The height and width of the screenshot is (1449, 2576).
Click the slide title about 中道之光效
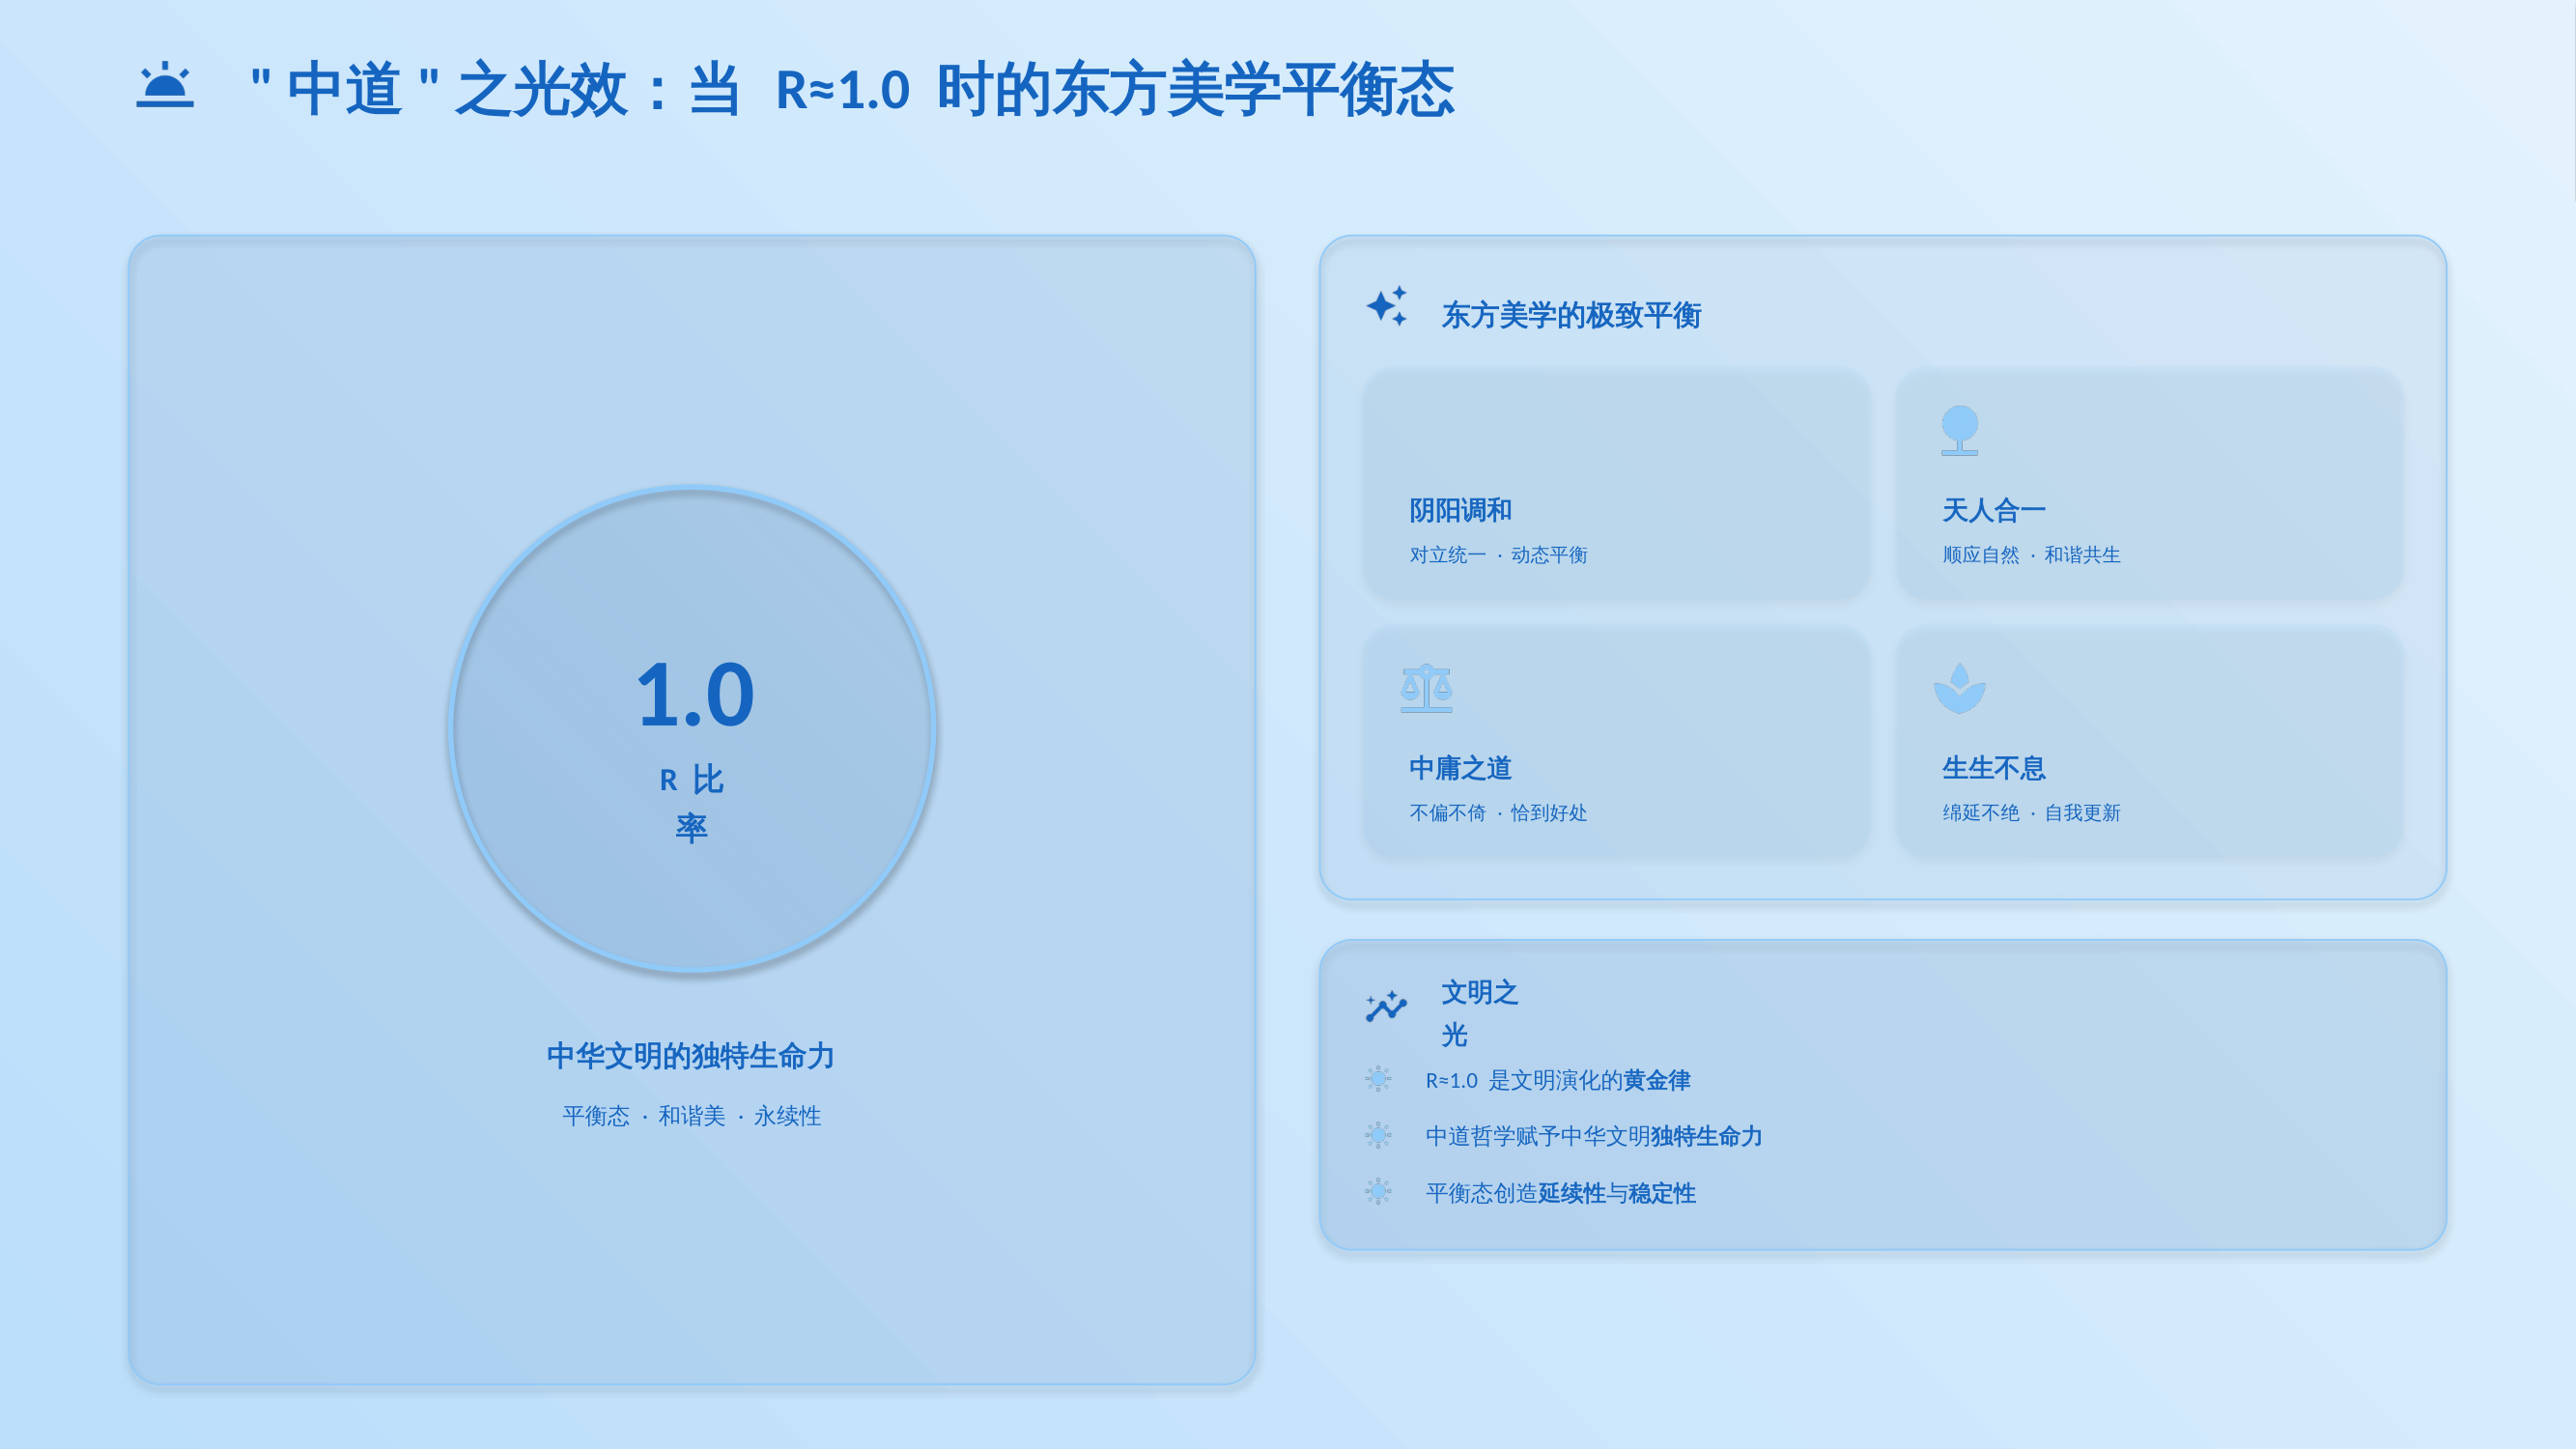click(x=852, y=89)
